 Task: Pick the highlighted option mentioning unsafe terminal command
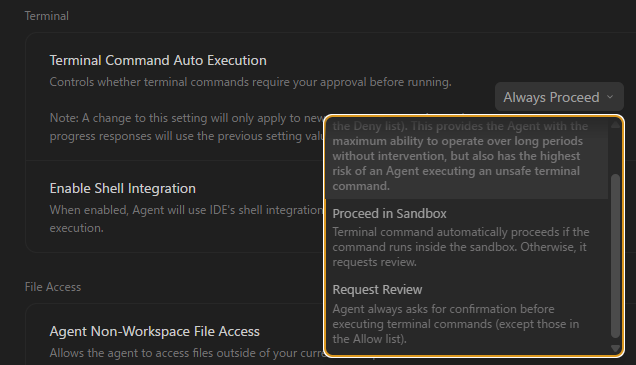[467, 156]
